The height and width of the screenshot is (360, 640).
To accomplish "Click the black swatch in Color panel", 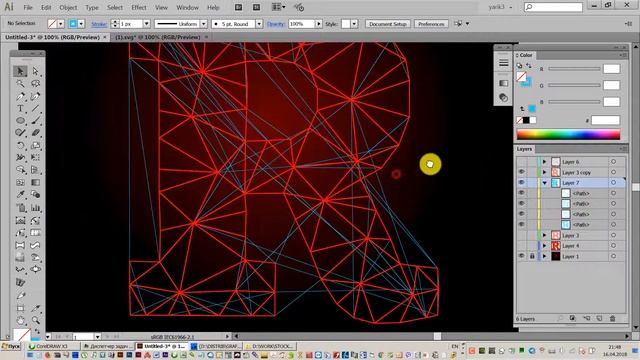I will [x=526, y=120].
